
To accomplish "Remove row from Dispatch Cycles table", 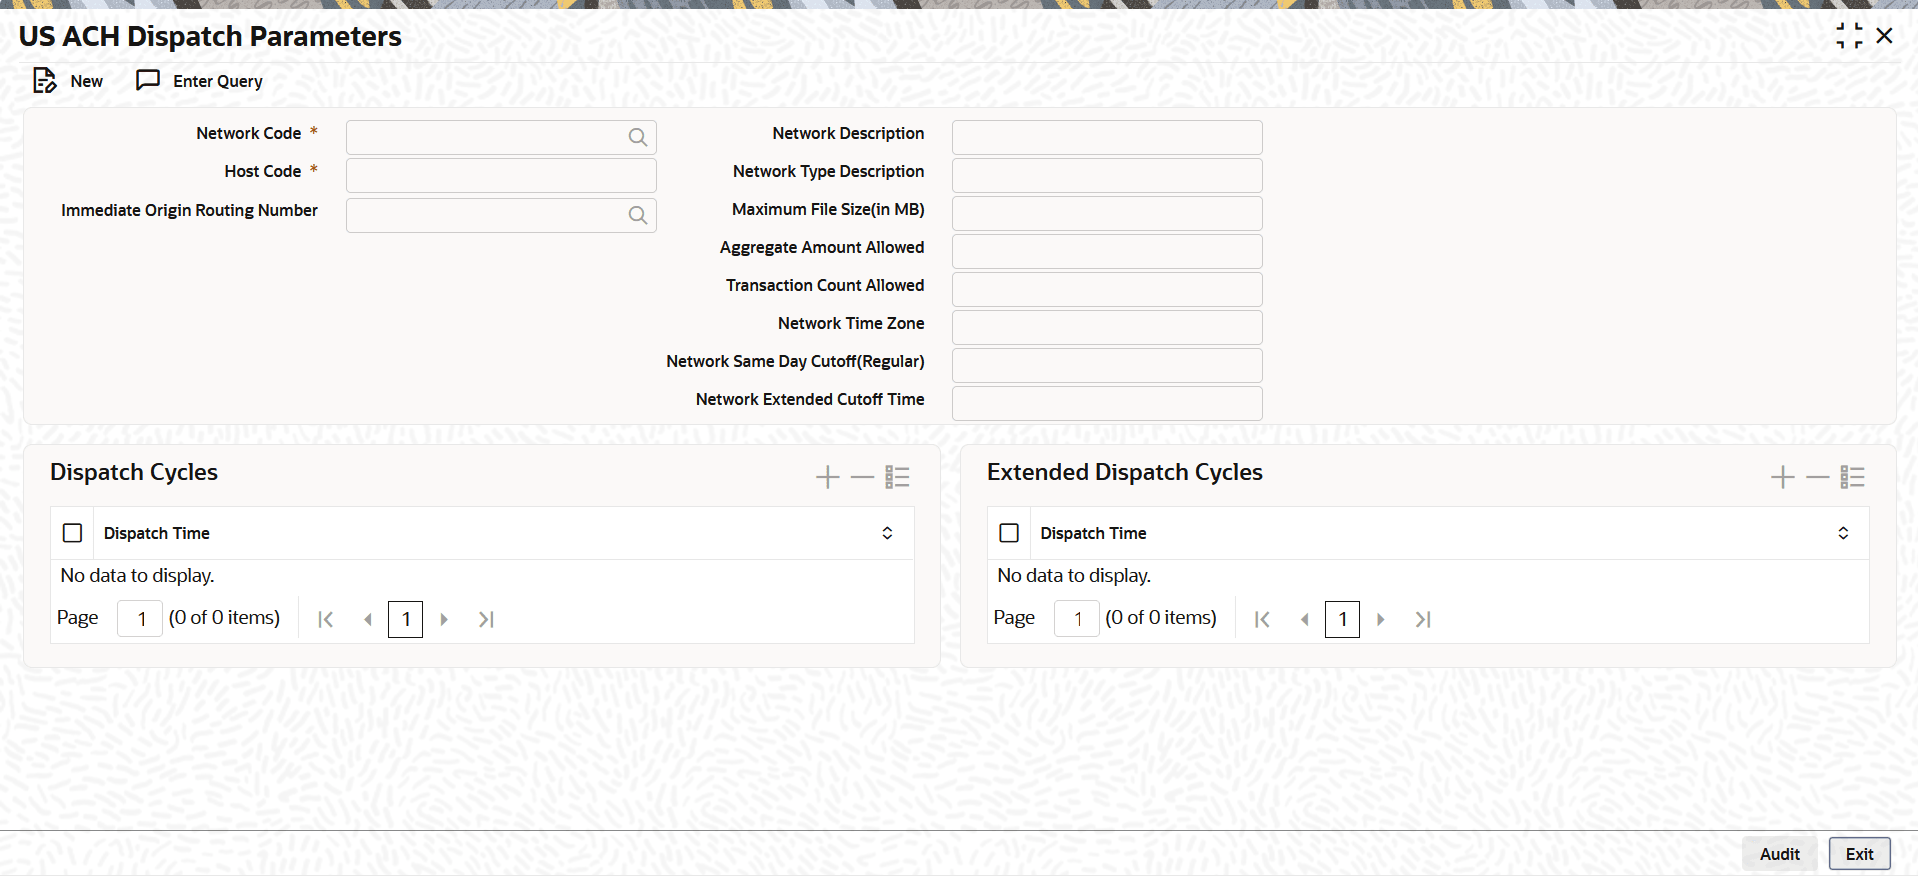I will (x=862, y=477).
